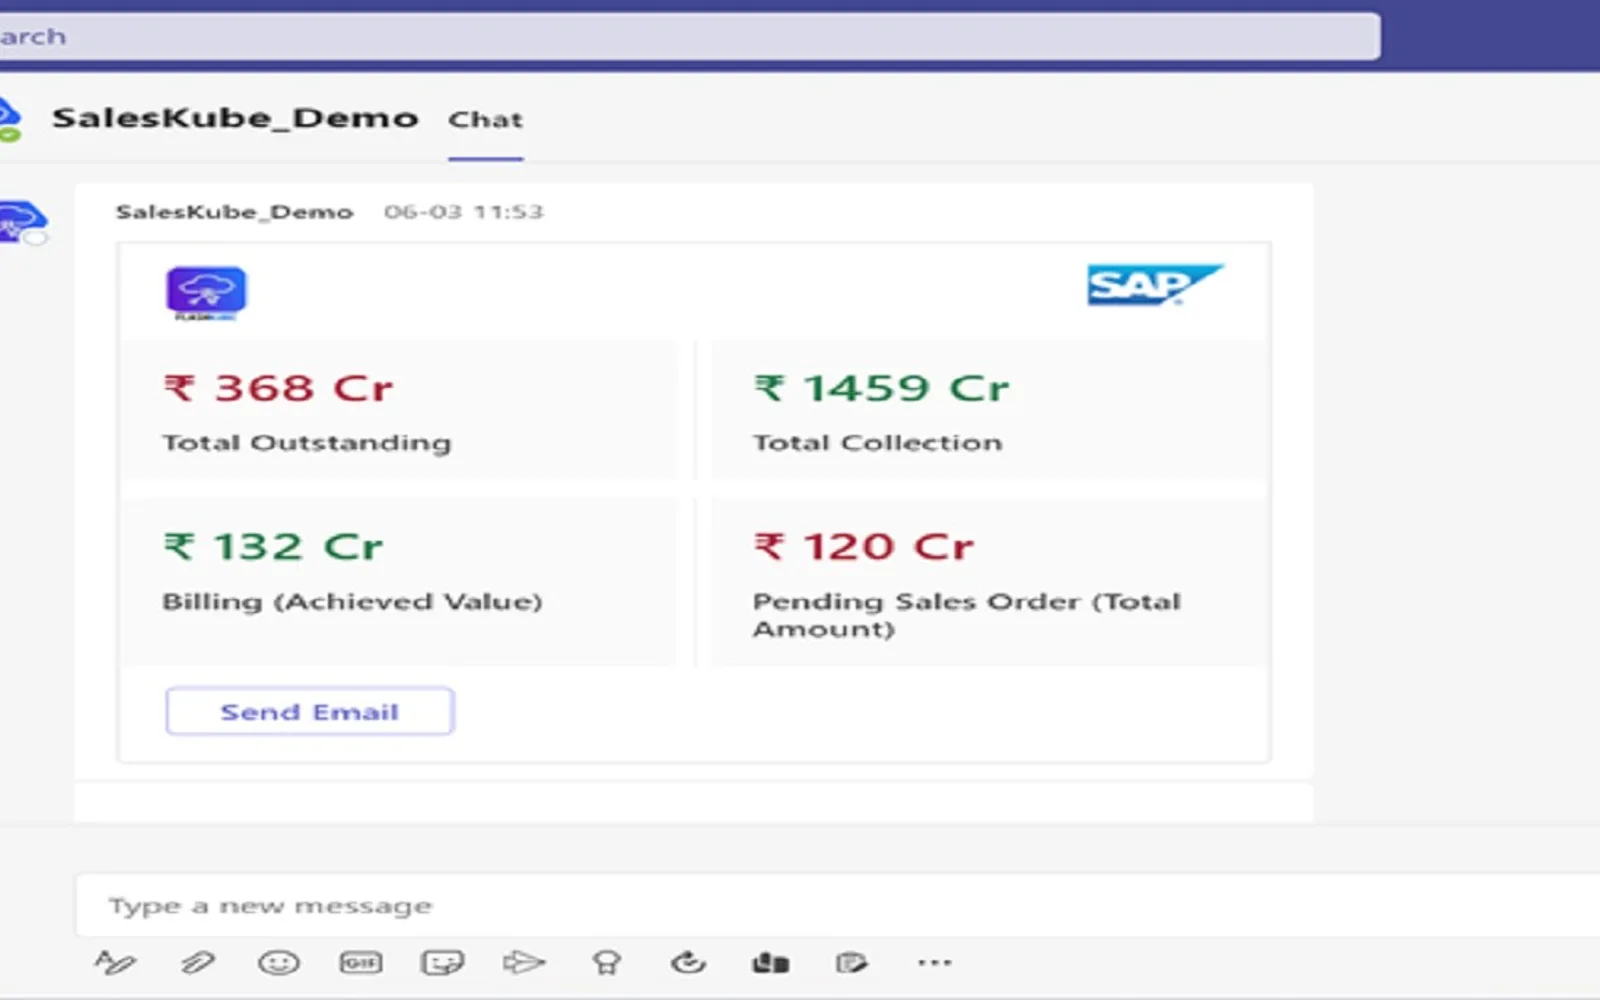Select the 'Total Outstanding' label
Image resolution: width=1600 pixels, height=1000 pixels.
[x=307, y=442]
